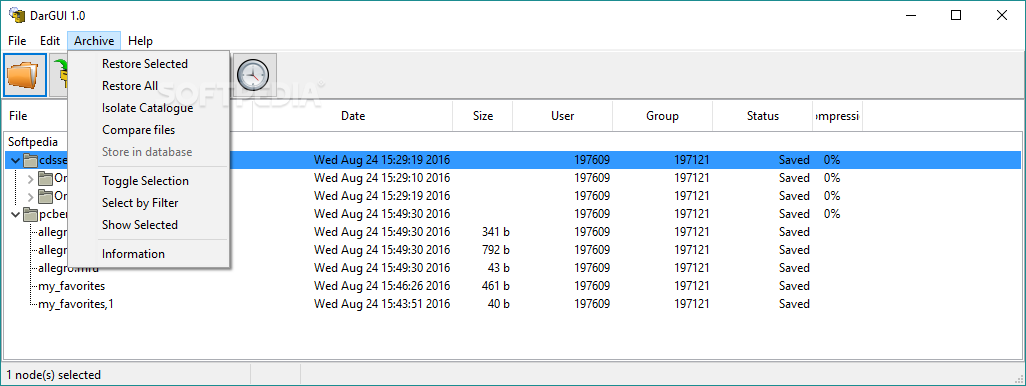Open the File menu
1026x386 pixels.
point(17,41)
